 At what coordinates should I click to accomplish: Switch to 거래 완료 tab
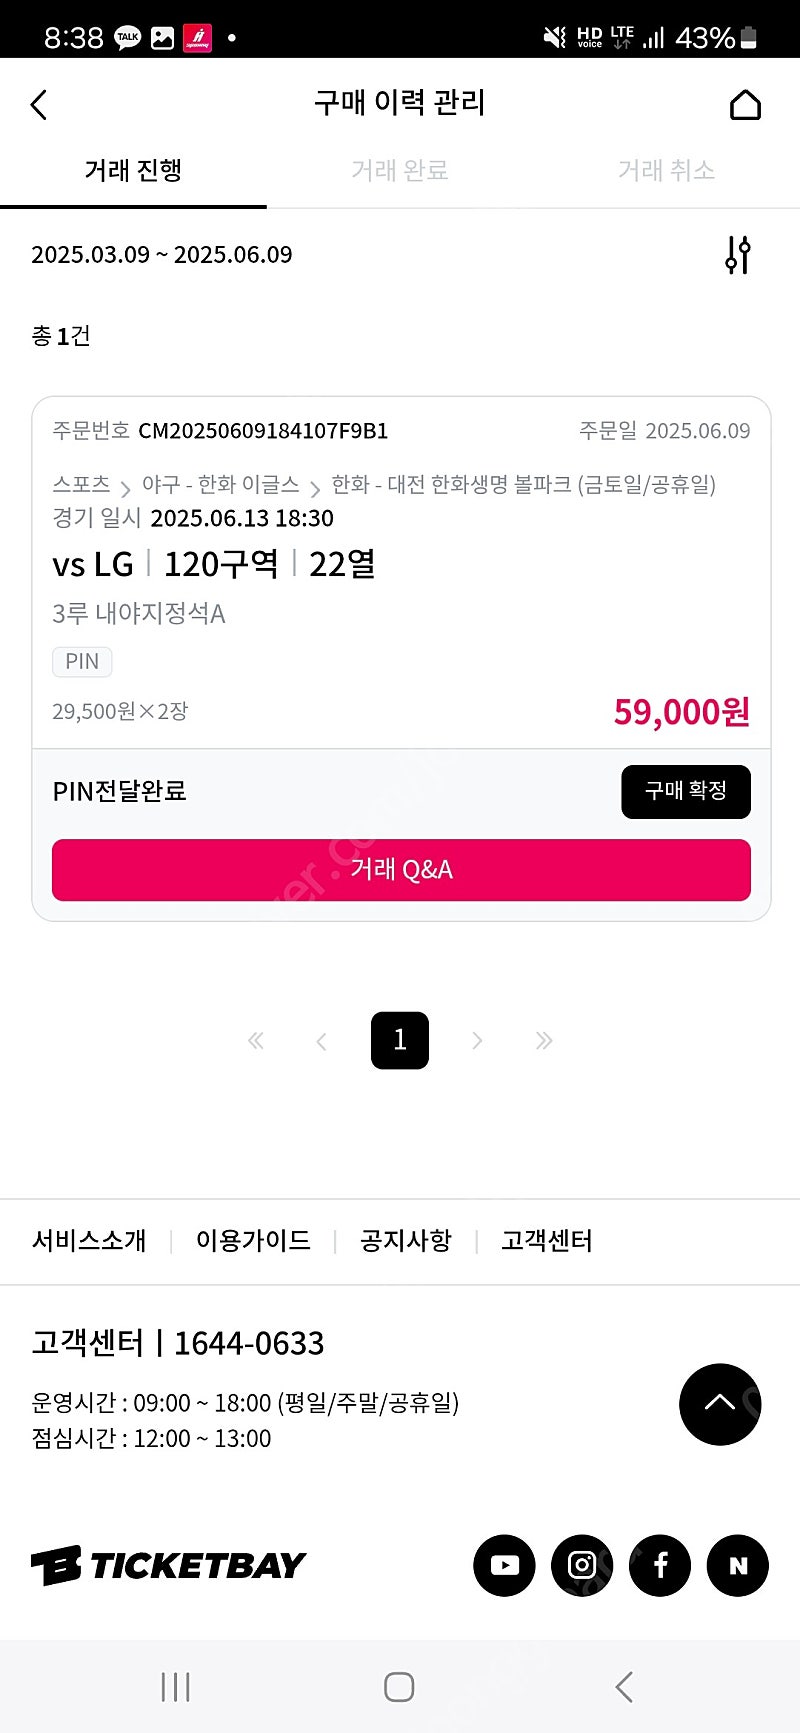[399, 171]
